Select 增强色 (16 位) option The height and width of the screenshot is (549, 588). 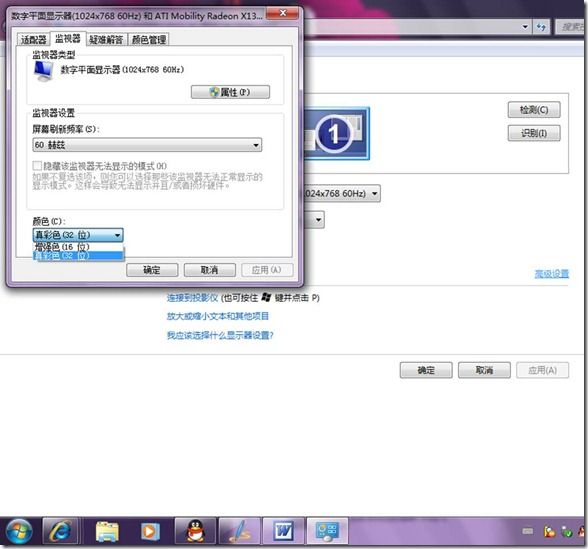pyautogui.click(x=78, y=247)
